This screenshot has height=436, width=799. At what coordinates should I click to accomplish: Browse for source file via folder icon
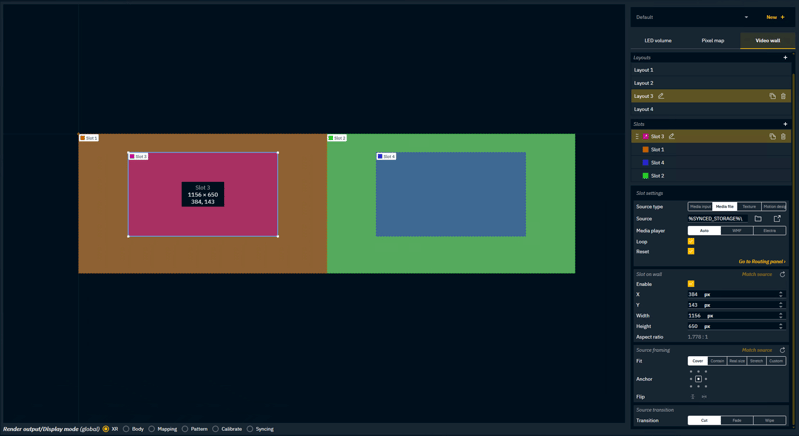[758, 219]
